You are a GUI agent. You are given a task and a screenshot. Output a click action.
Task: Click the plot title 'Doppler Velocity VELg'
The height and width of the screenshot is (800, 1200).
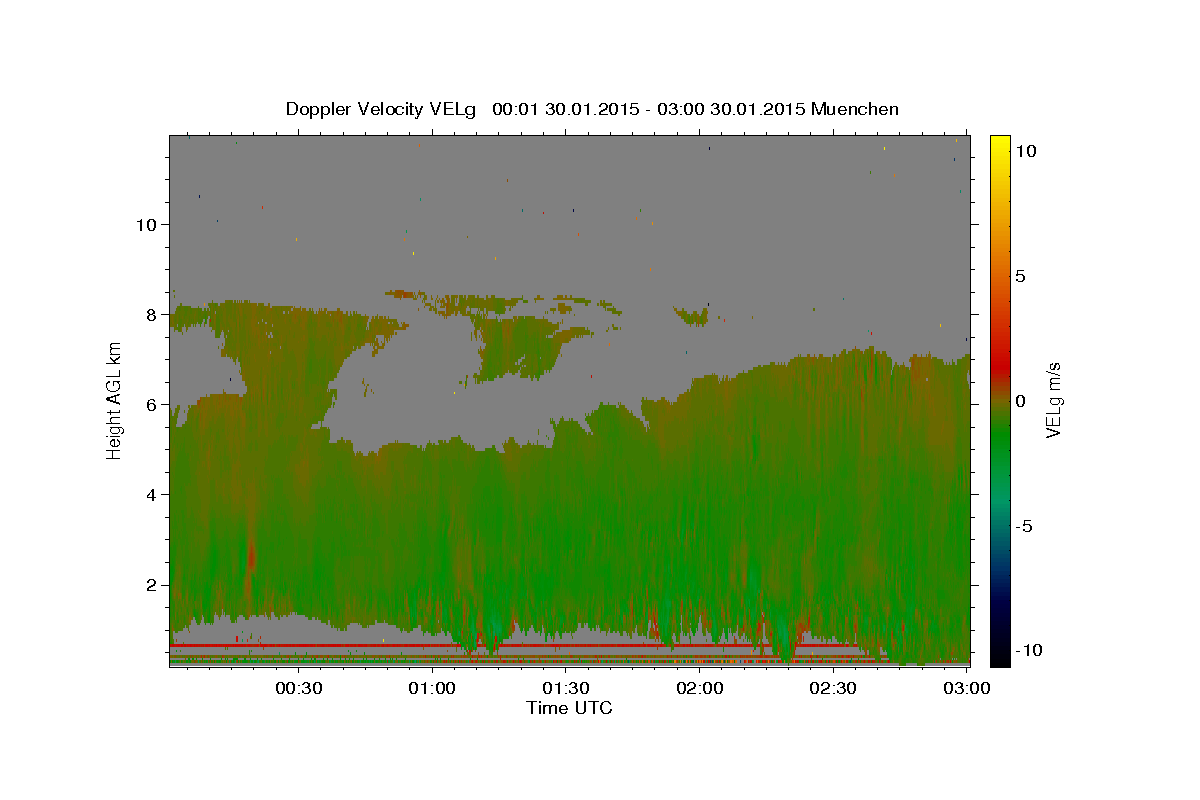pyautogui.click(x=381, y=109)
